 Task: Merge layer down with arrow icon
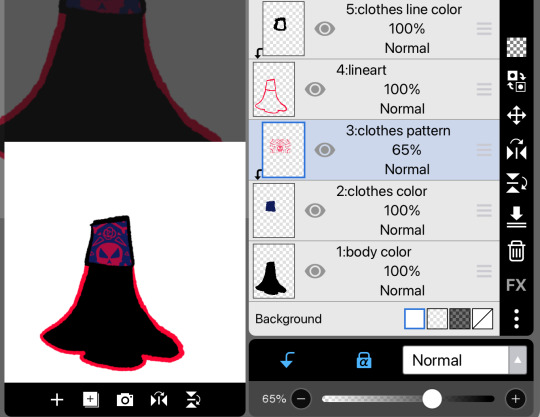pyautogui.click(x=516, y=217)
